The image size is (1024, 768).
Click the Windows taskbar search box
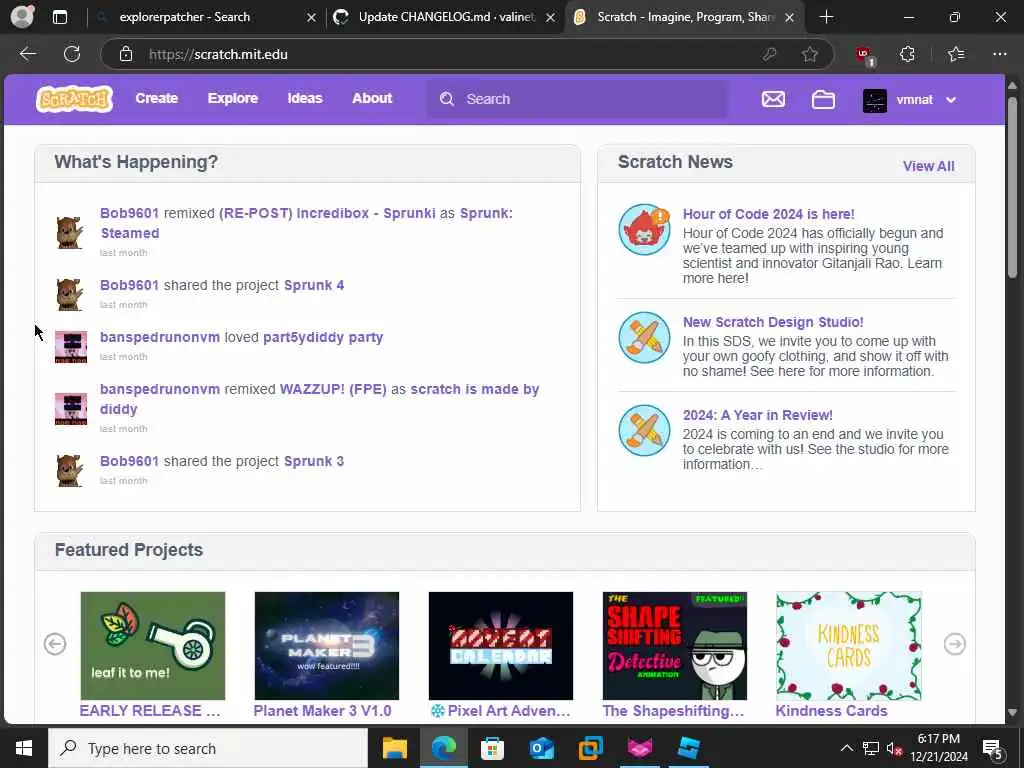coord(208,748)
